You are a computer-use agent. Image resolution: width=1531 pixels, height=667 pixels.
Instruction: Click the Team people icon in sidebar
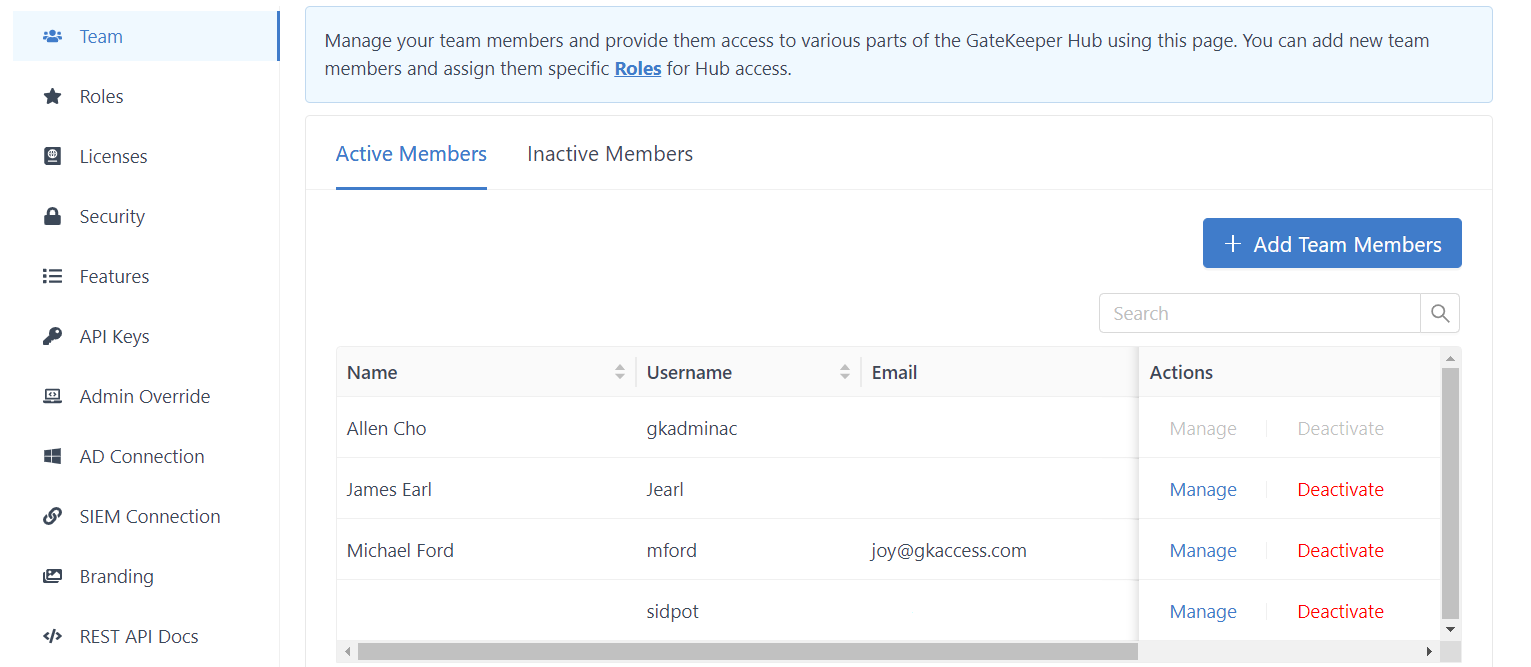(x=52, y=37)
